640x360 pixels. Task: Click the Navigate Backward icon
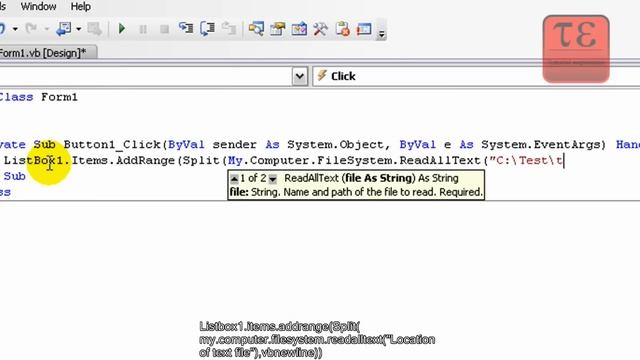pos(64,29)
